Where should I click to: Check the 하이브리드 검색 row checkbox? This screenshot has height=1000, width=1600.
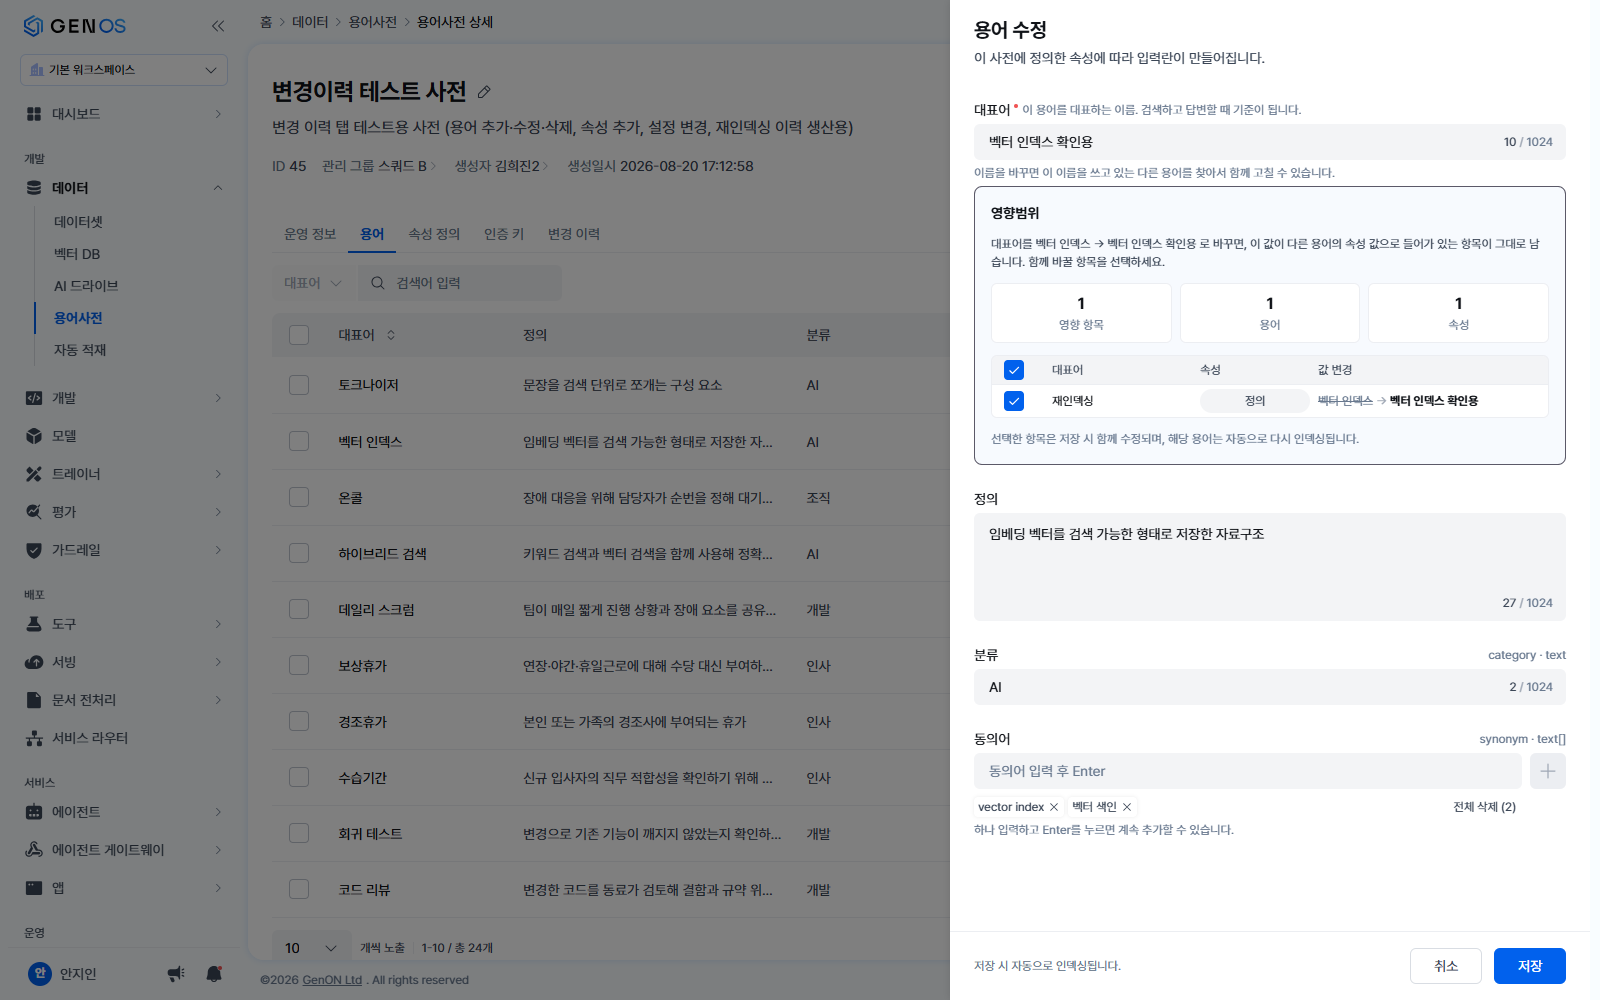tap(299, 553)
